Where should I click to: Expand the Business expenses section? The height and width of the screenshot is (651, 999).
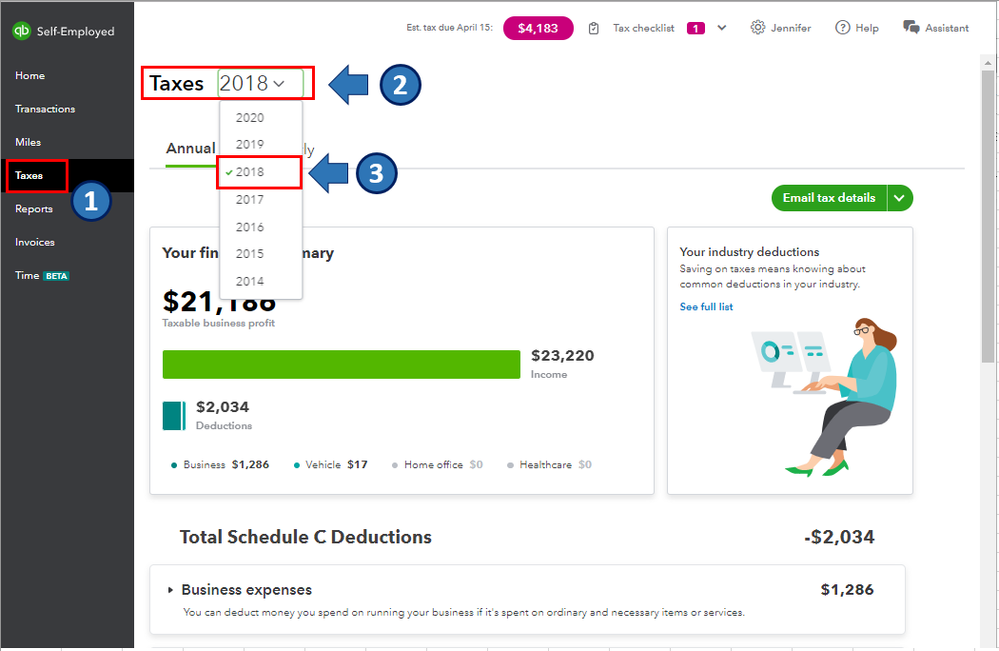click(x=170, y=590)
